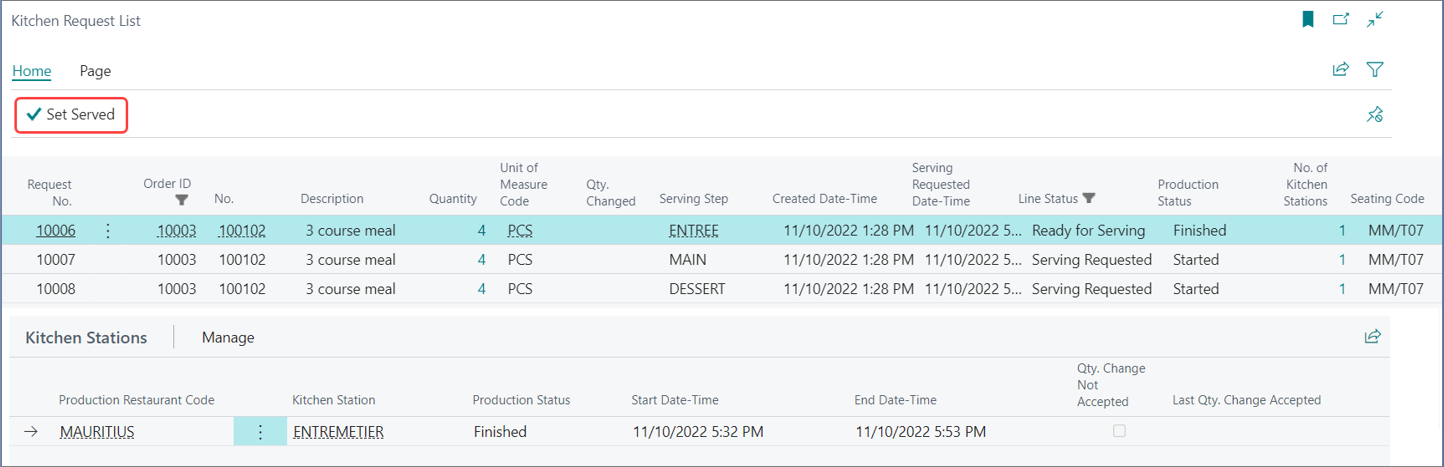
Task: Click the Set Served button
Action: [71, 115]
